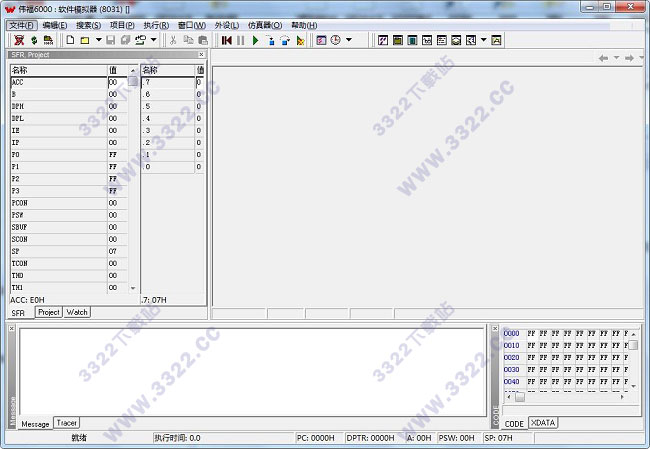This screenshot has height=449, width=650.
Task: Expand dropdown arrow next to clock icon
Action: (349, 40)
